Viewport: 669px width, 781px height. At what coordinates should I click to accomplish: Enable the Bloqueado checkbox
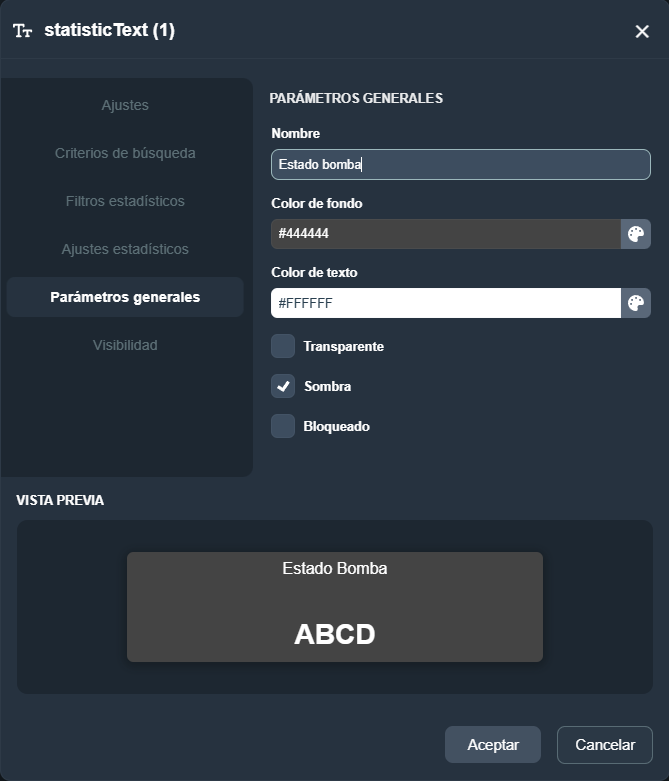click(283, 426)
